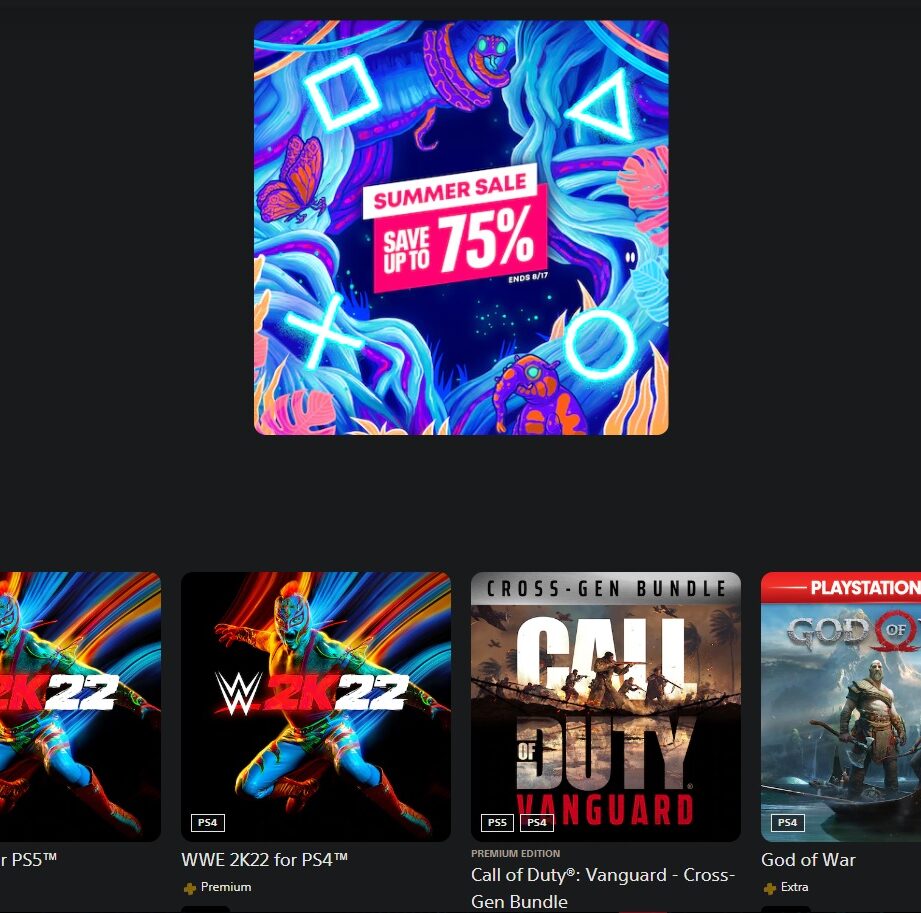Screen dimensions: 921x913
Task: Click the PS Plus icon beside Extra
Action: point(769,888)
